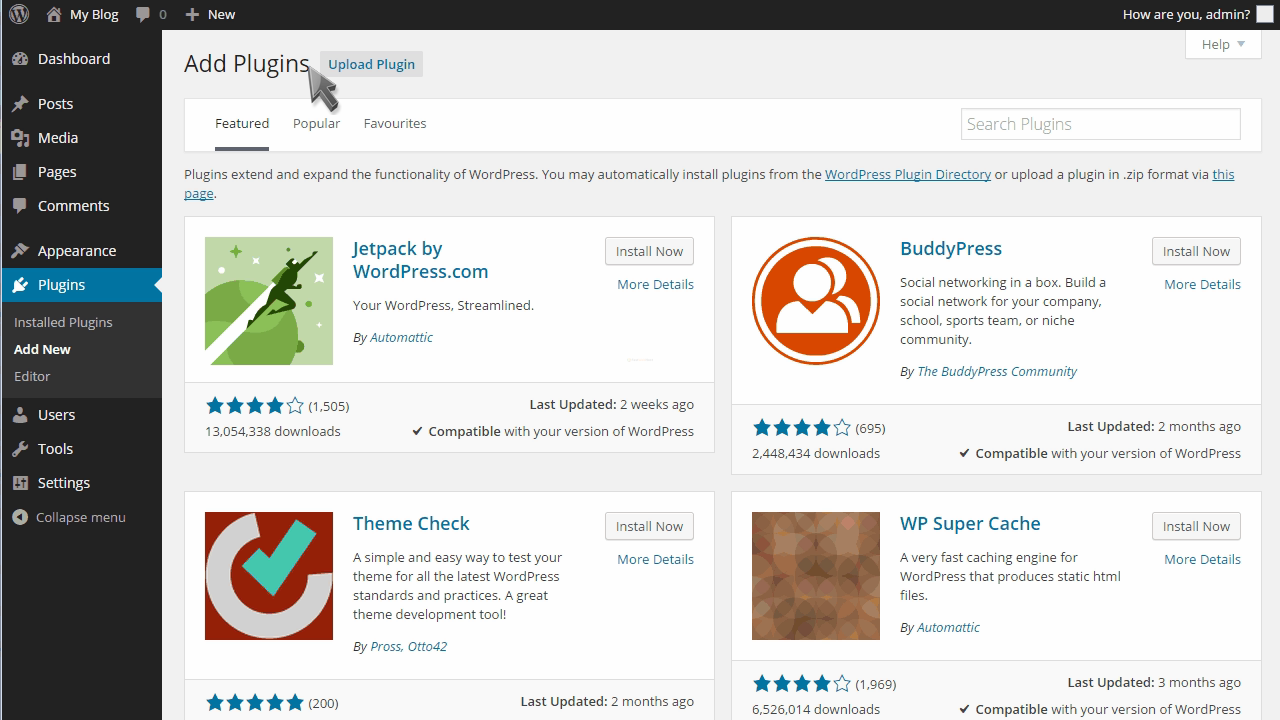
Task: Click Jetpack's star rating
Action: point(254,405)
